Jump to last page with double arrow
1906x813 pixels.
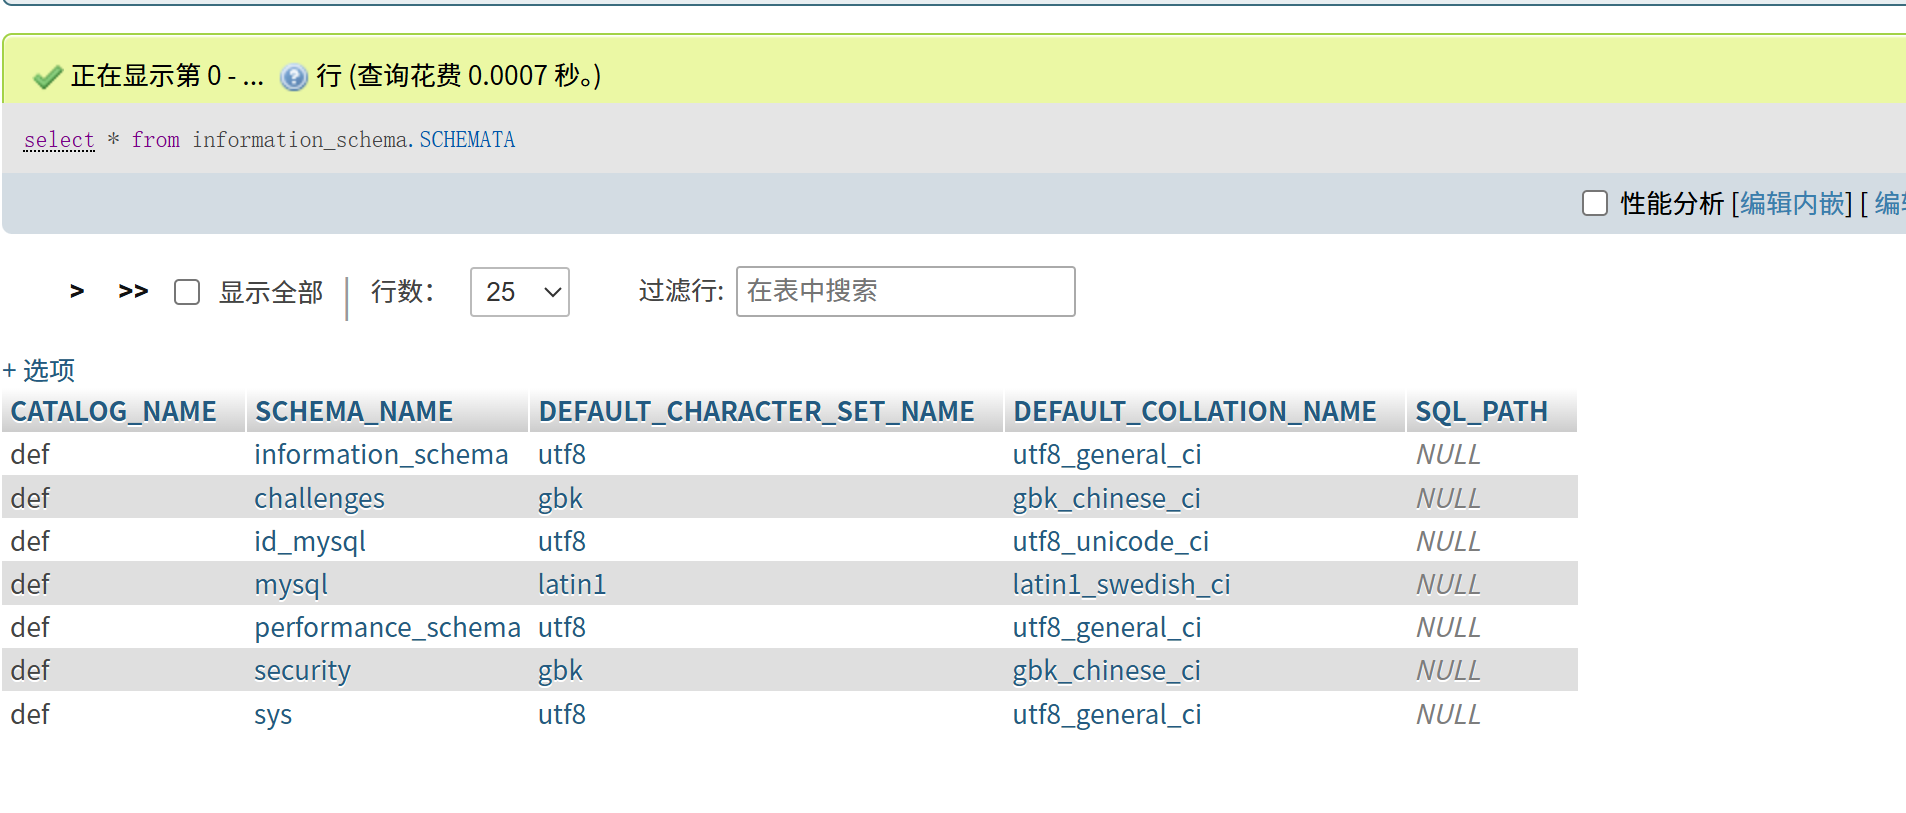(133, 291)
